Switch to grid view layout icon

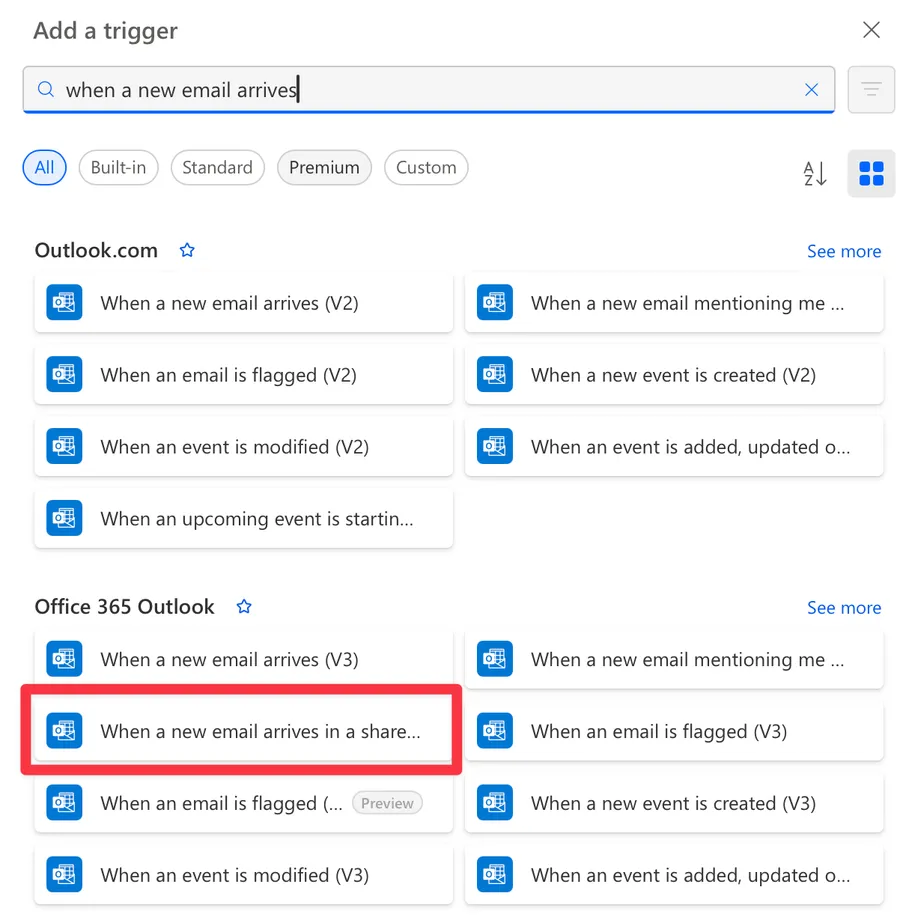871,174
